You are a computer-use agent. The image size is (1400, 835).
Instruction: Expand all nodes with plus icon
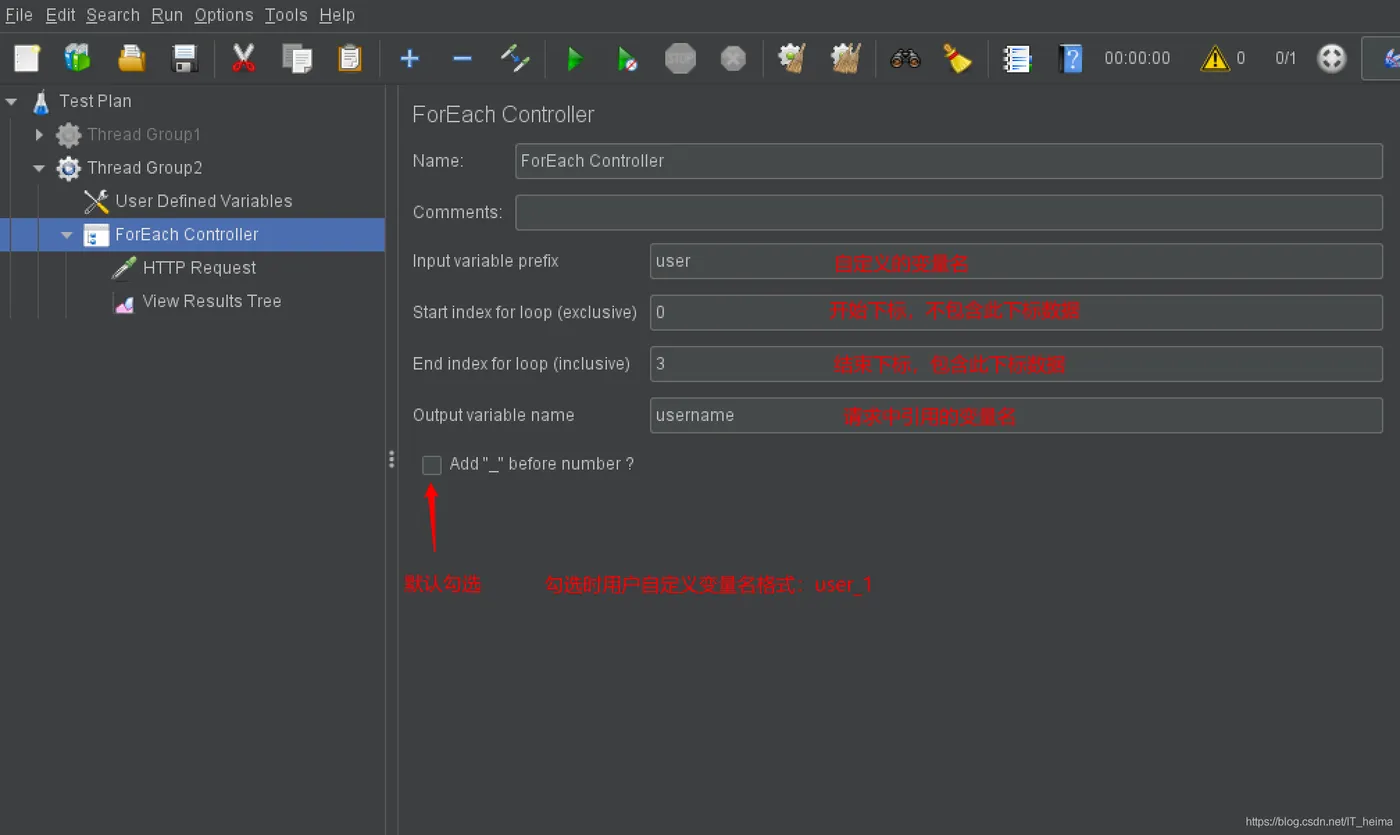tap(409, 59)
